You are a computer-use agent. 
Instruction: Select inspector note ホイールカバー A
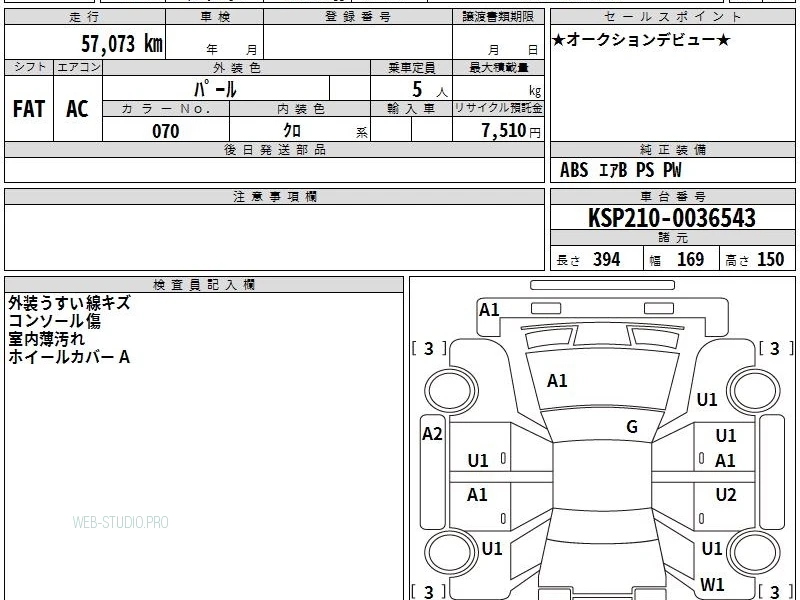pos(69,357)
